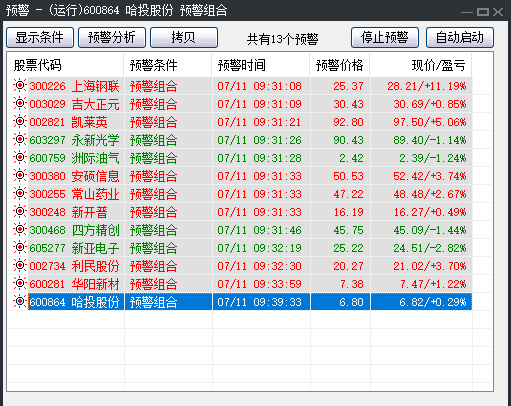Image resolution: width=511 pixels, height=406 pixels.
Task: Click alert icon beside 300226 上海钢联
Action: pos(20,86)
